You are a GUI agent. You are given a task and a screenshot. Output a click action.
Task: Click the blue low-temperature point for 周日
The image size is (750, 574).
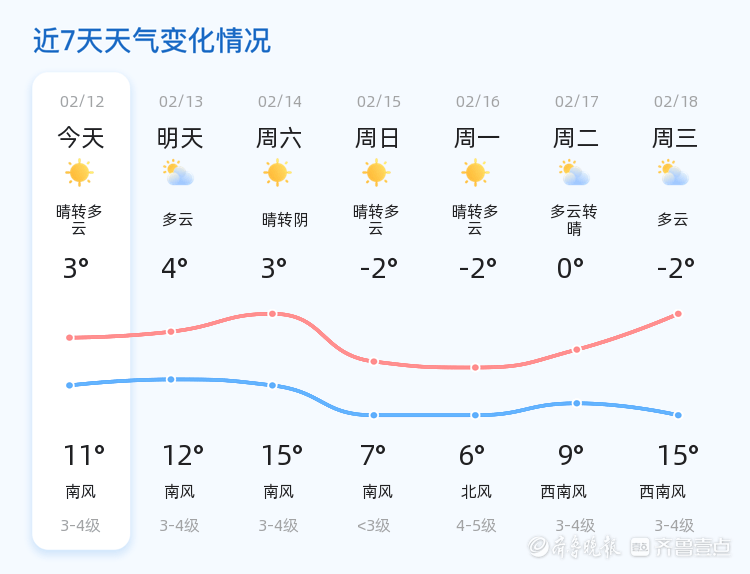[373, 415]
